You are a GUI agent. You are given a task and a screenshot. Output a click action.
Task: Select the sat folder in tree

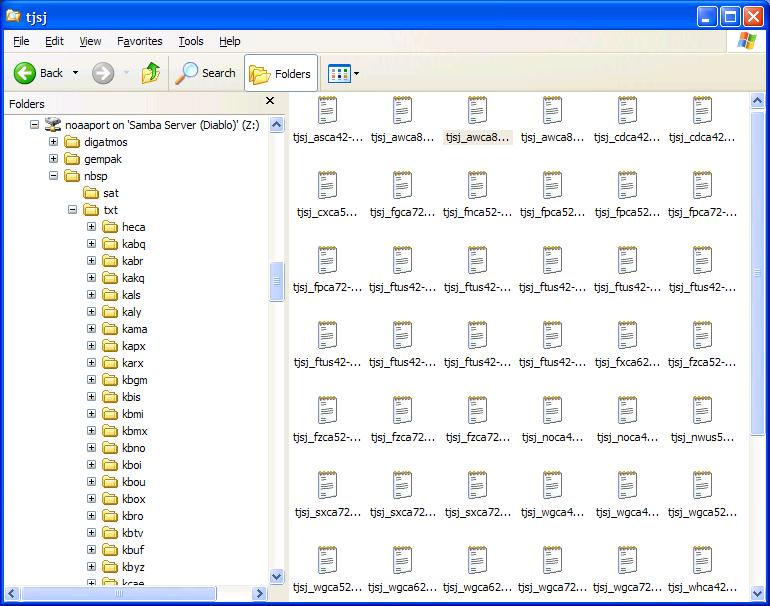click(x=101, y=193)
